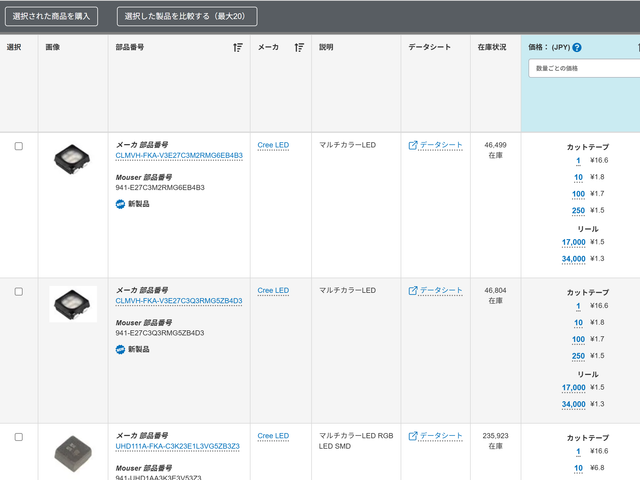Click thumbnail image of UHD111A LED

(73, 453)
